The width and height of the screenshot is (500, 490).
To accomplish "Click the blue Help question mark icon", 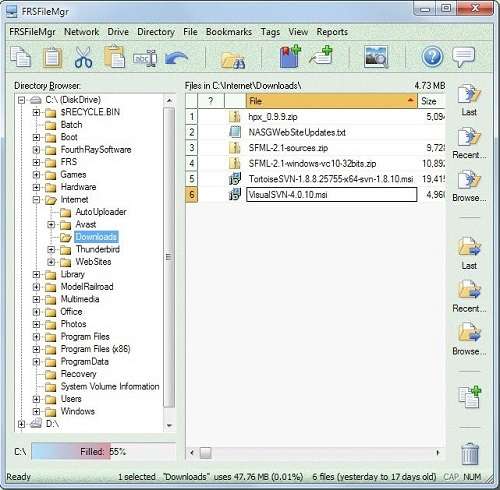I will tap(432, 57).
